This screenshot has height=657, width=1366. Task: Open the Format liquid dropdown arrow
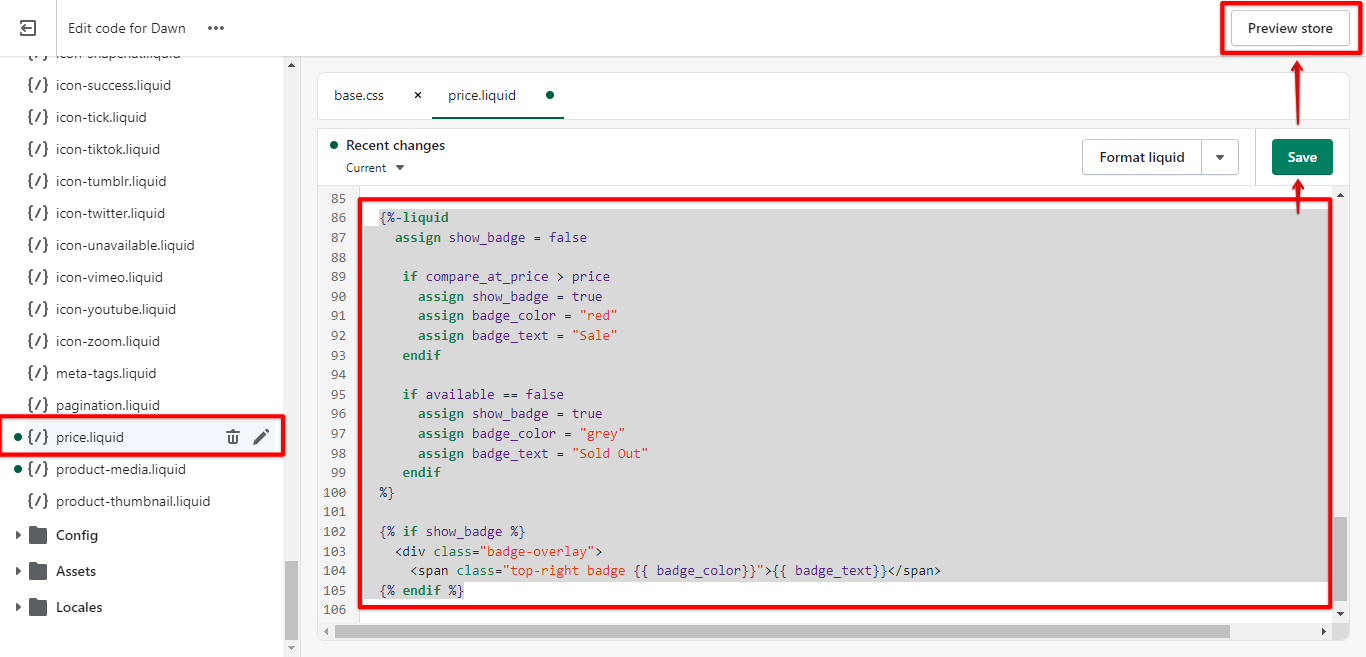1220,157
